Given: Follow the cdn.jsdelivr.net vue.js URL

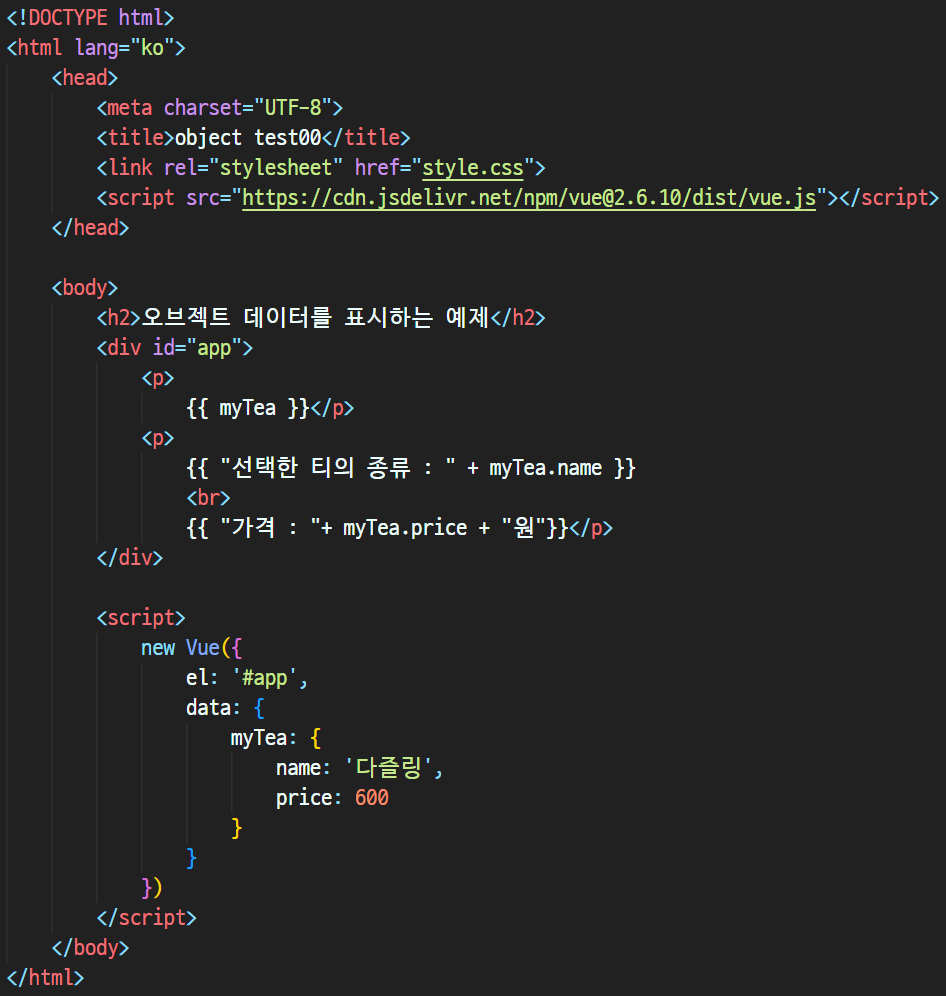Looking at the screenshot, I should click(x=529, y=198).
